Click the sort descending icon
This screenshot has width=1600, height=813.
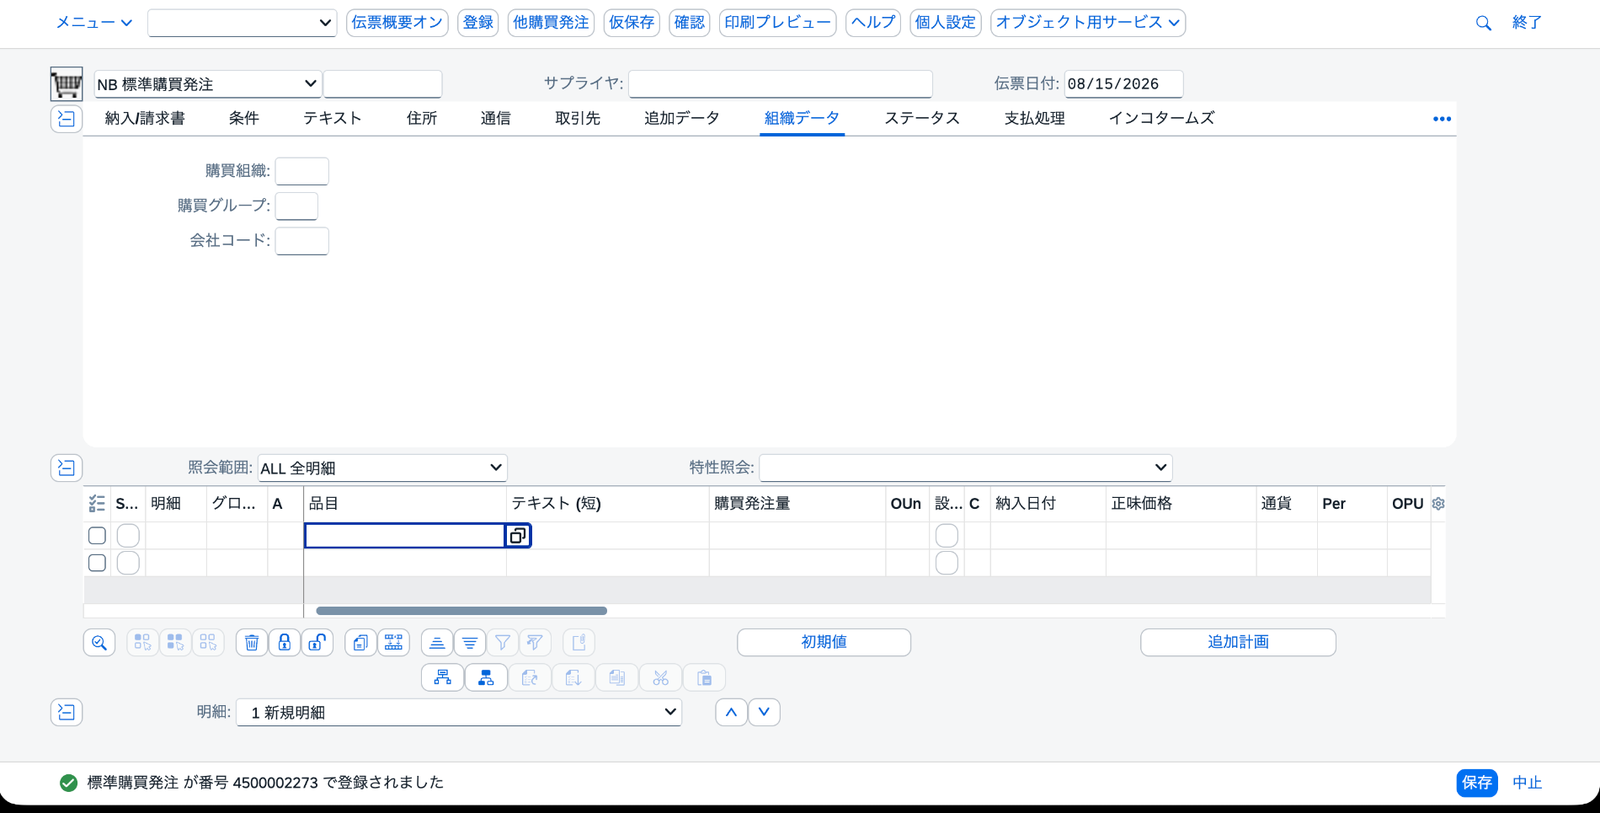tap(470, 643)
